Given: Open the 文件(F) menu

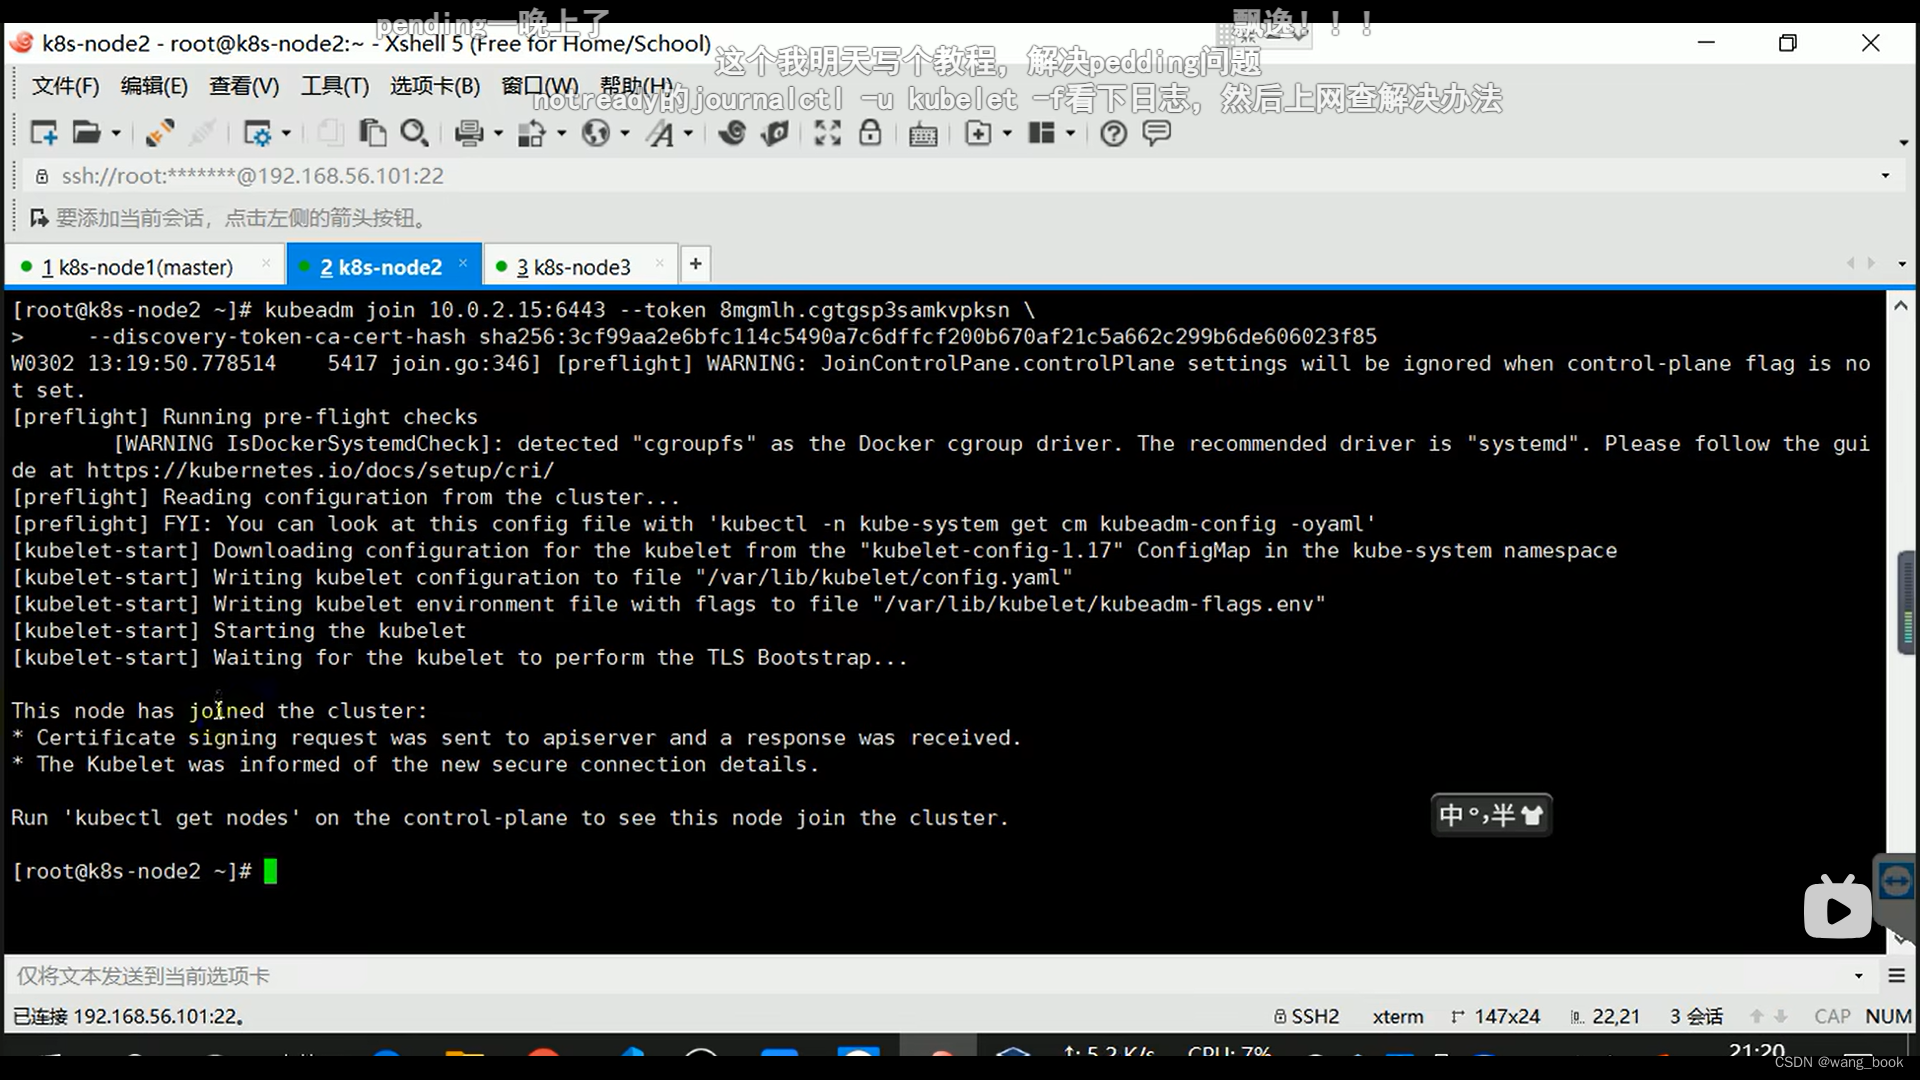Looking at the screenshot, I should point(66,86).
